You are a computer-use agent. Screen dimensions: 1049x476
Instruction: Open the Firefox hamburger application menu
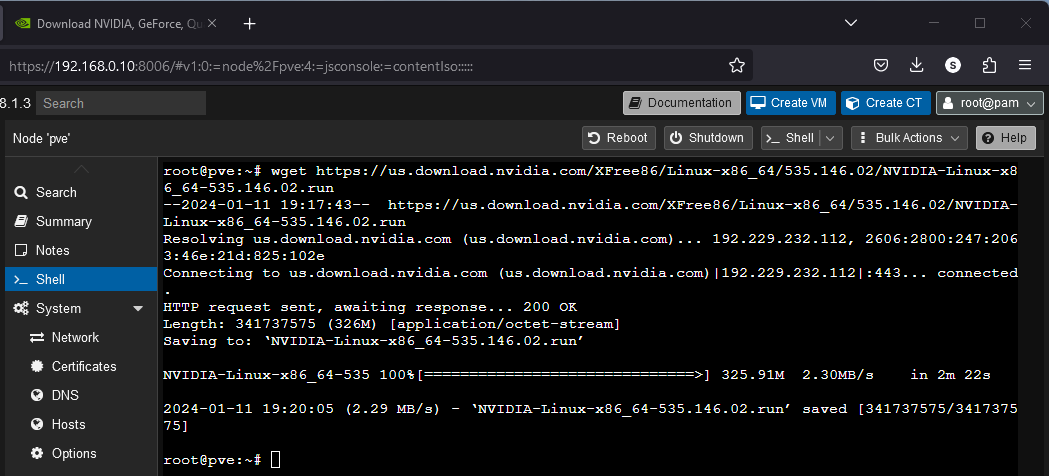click(1025, 65)
